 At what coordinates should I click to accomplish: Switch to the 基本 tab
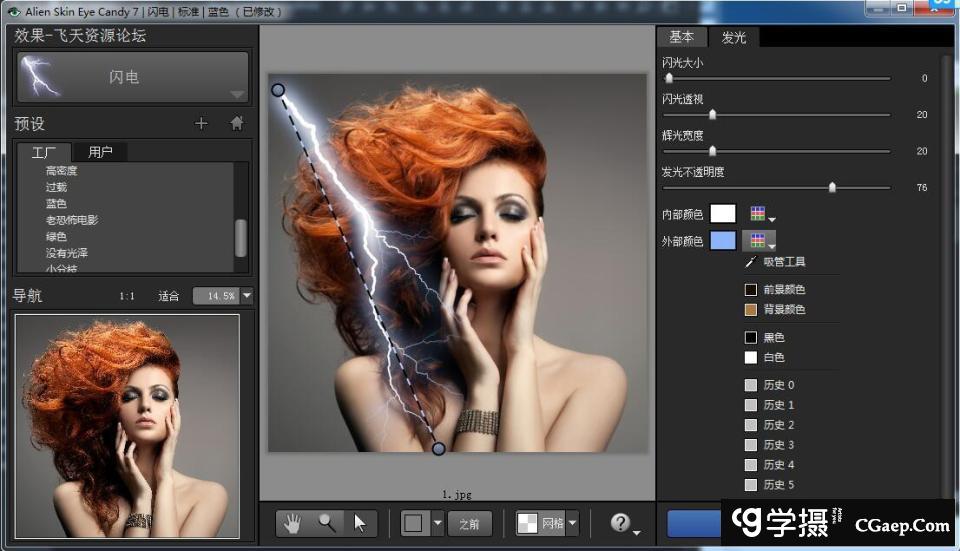pyautogui.click(x=681, y=37)
